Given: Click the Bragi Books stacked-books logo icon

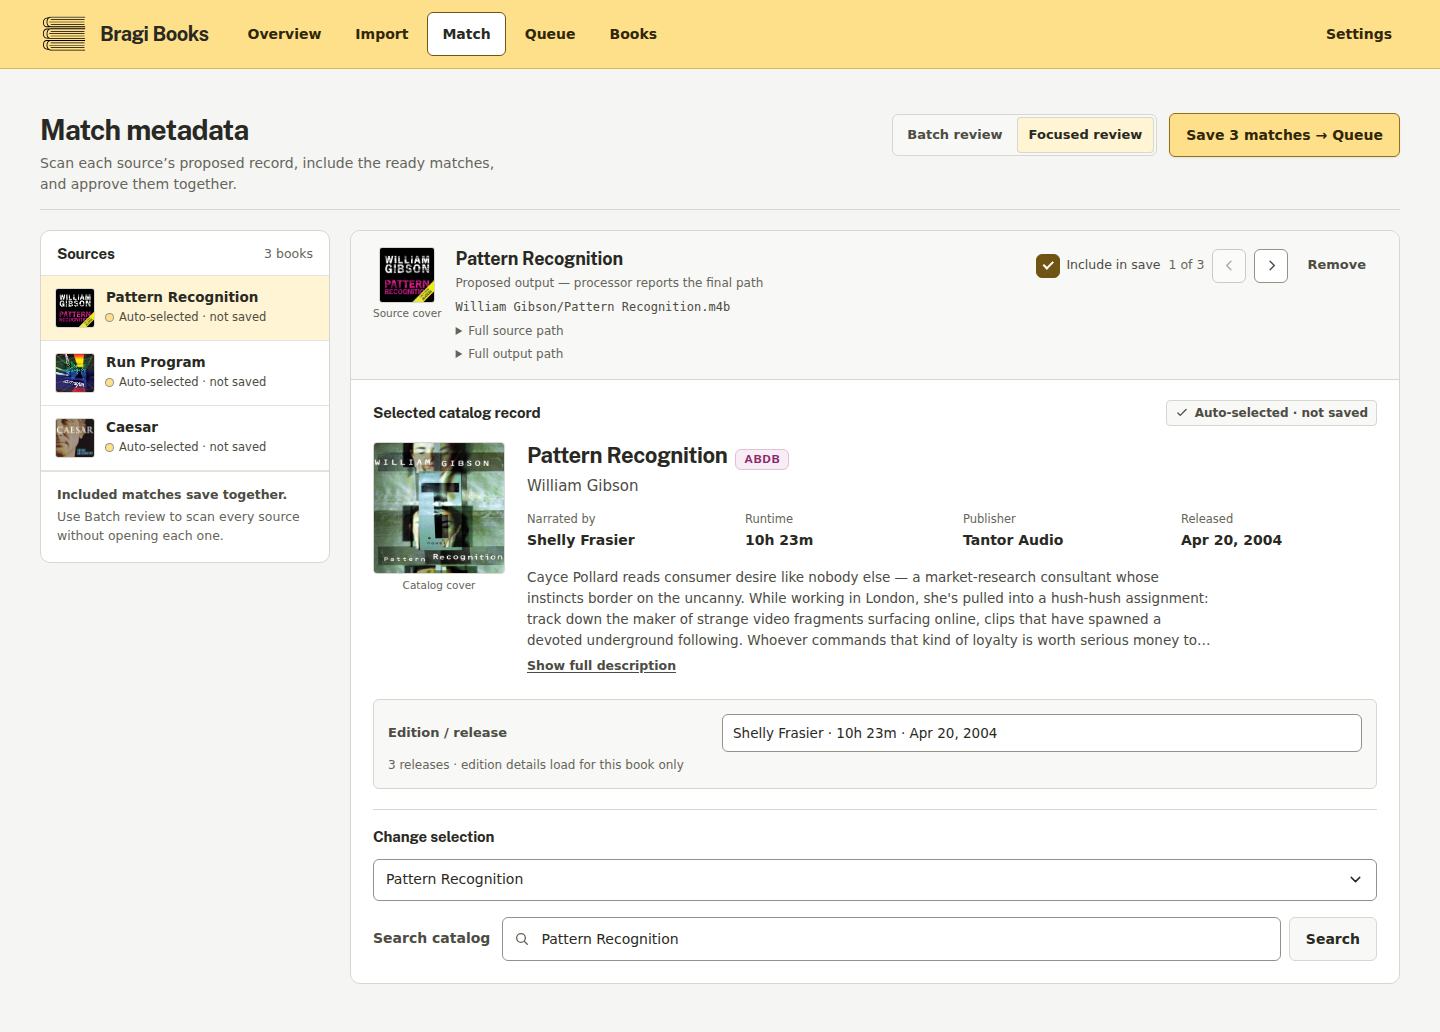Looking at the screenshot, I should pyautogui.click(x=64, y=34).
